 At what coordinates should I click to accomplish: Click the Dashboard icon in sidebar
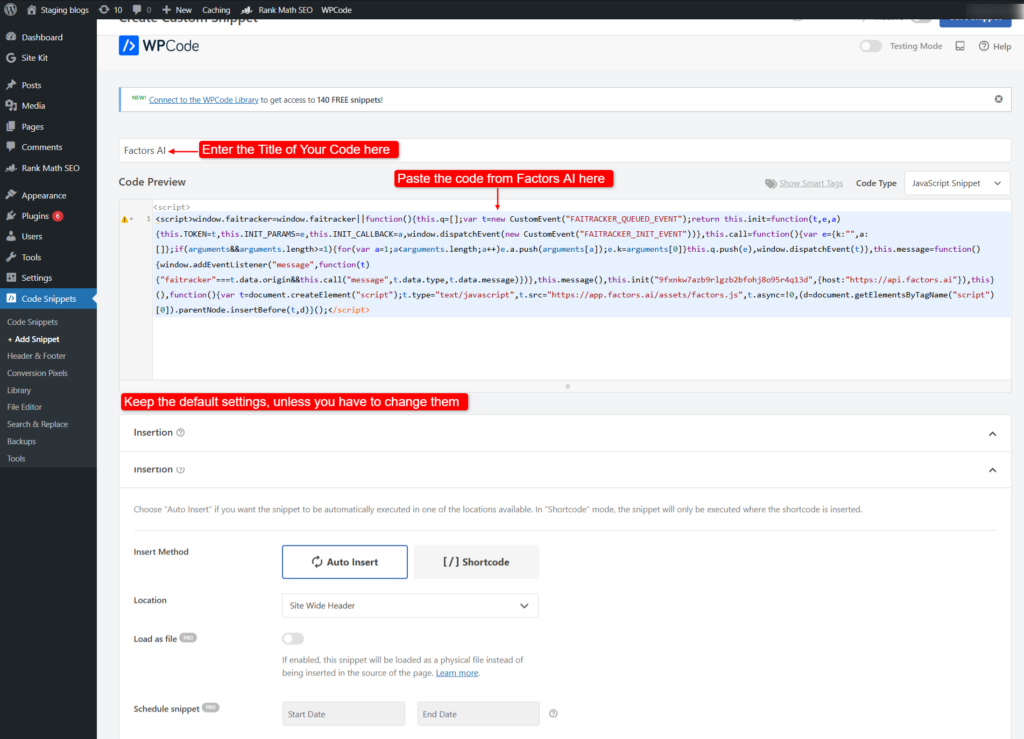11,37
